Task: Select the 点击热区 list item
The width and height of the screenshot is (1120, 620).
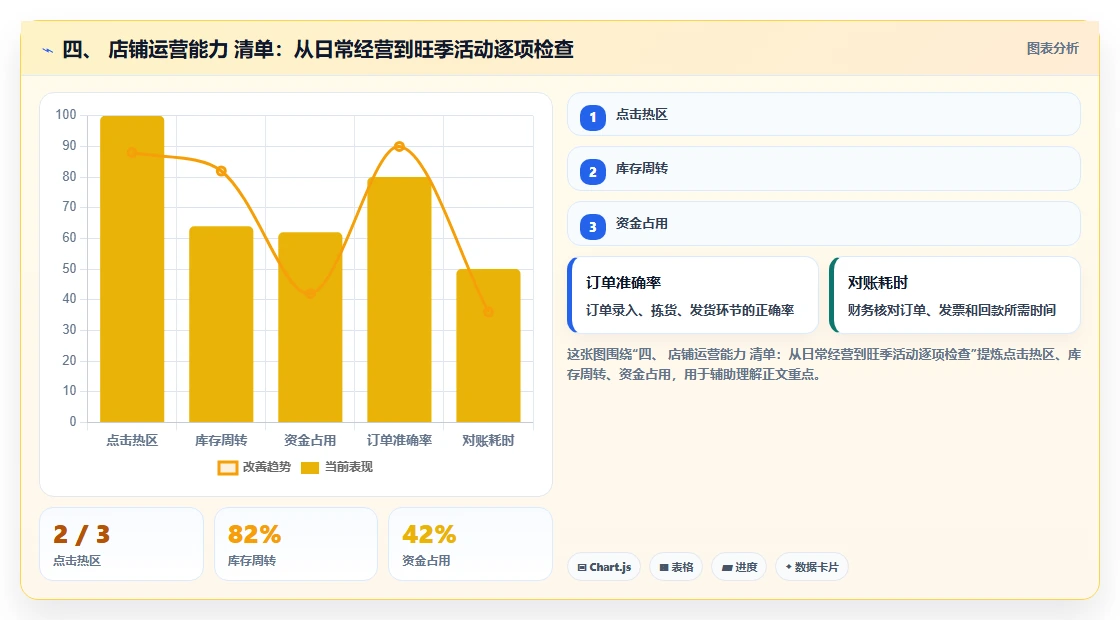Action: pyautogui.click(x=824, y=114)
